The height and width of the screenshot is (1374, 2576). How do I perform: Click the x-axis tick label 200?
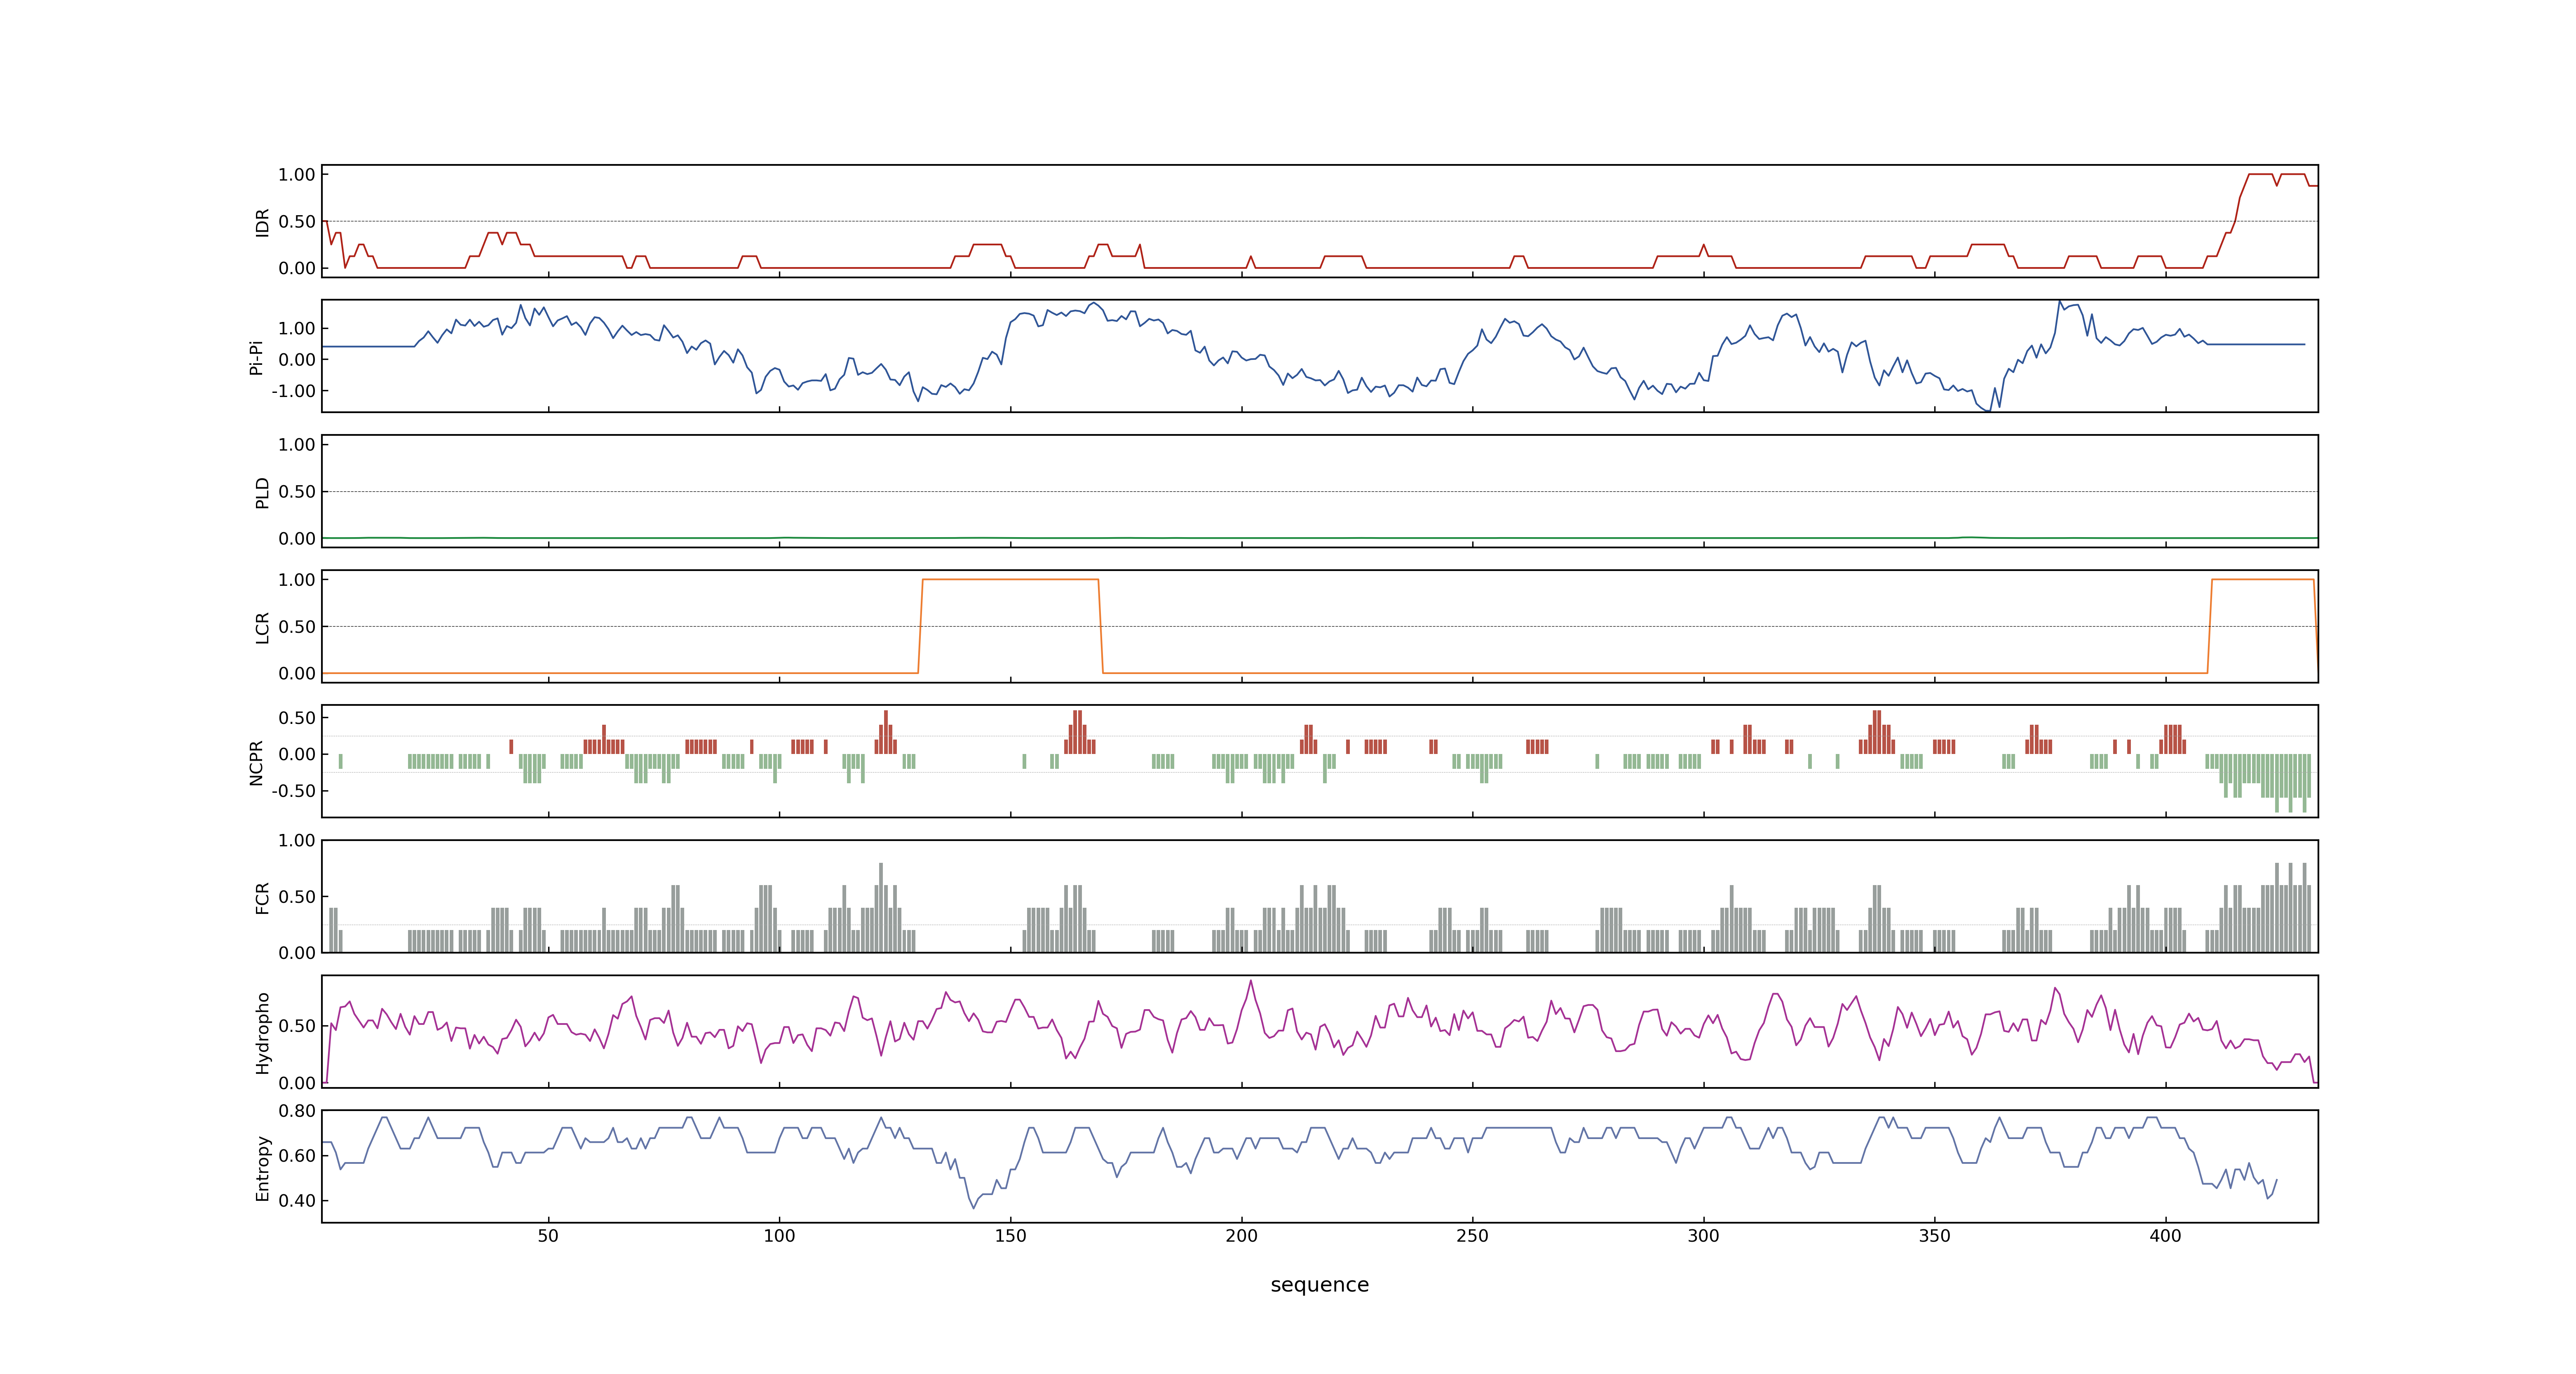[x=1241, y=1236]
